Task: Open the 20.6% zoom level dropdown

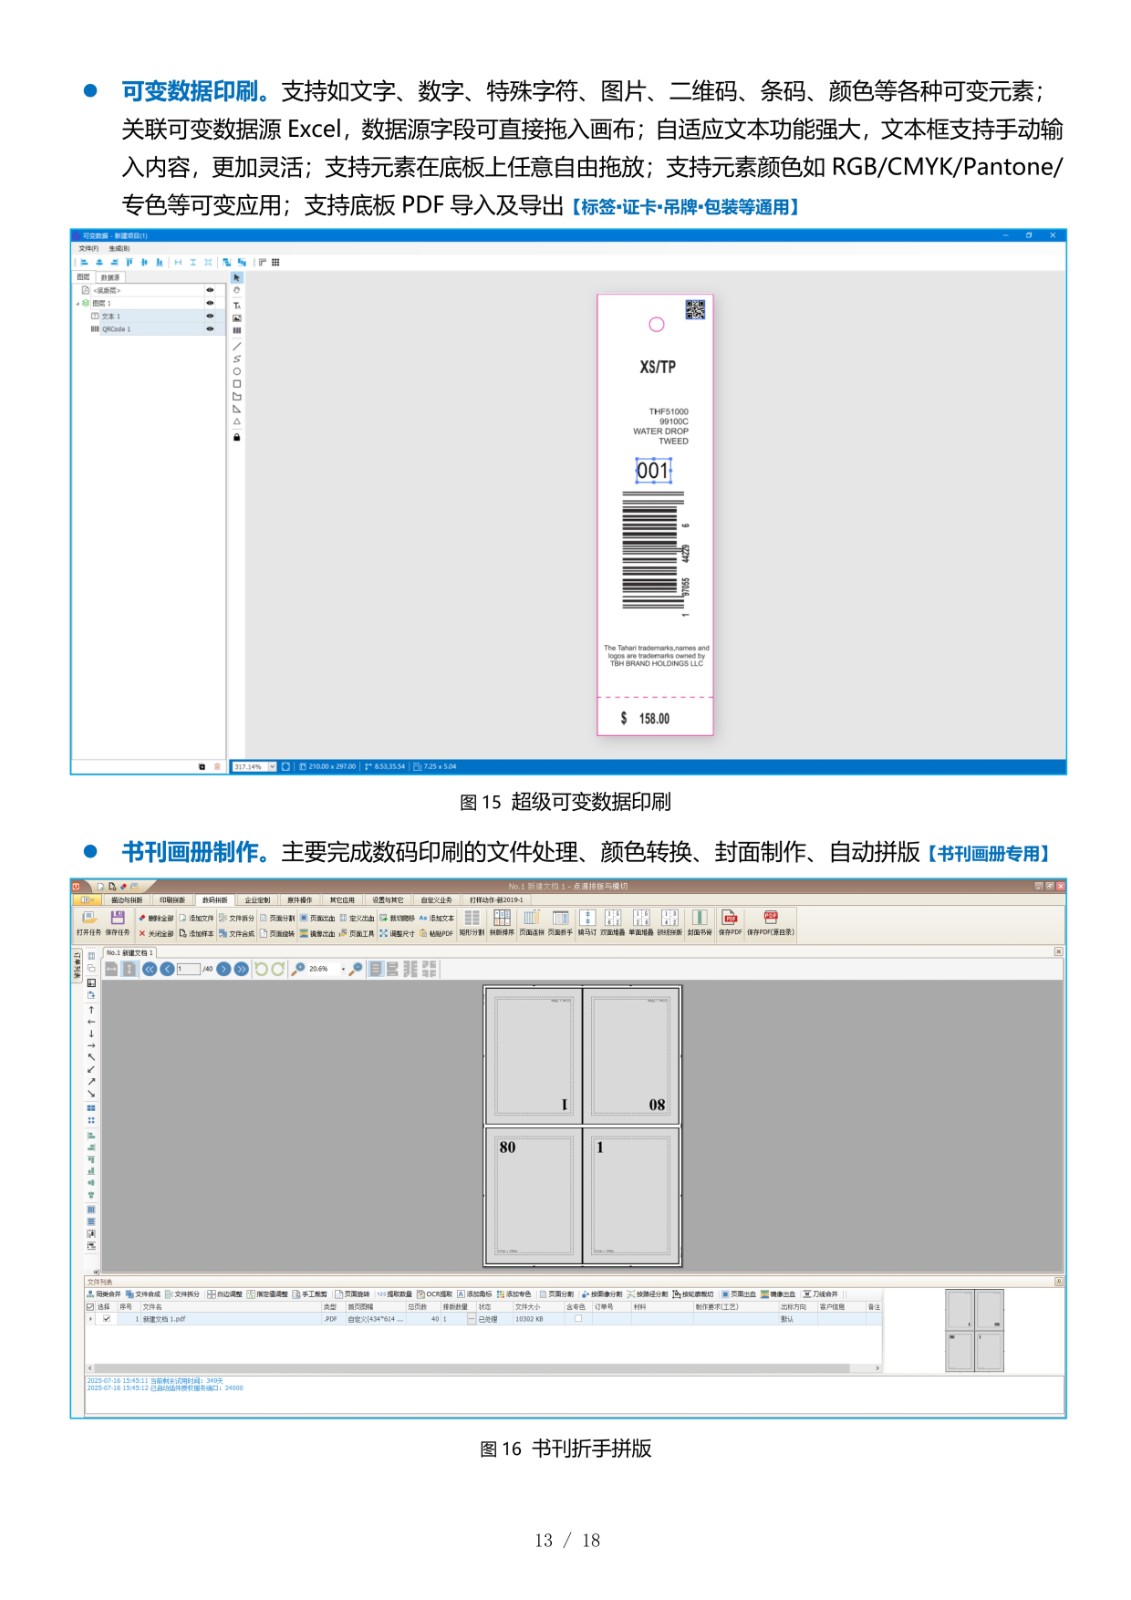Action: click(343, 969)
